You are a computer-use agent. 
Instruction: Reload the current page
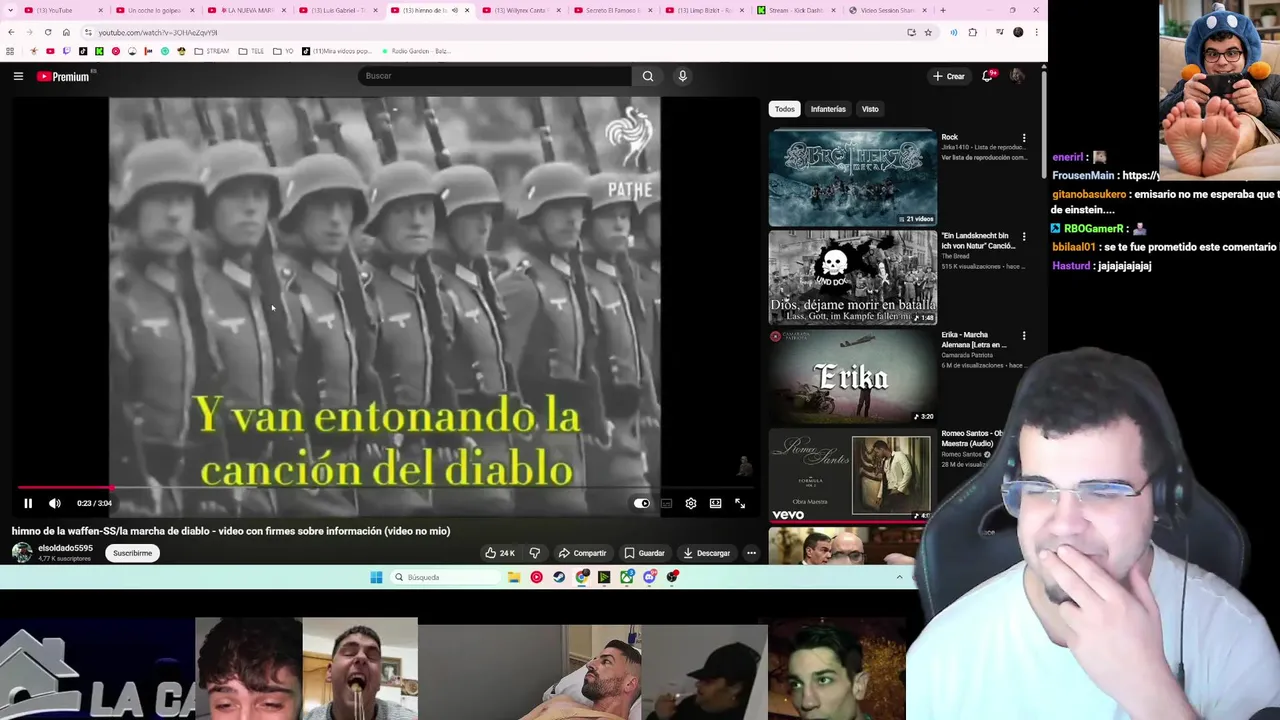coord(48,32)
